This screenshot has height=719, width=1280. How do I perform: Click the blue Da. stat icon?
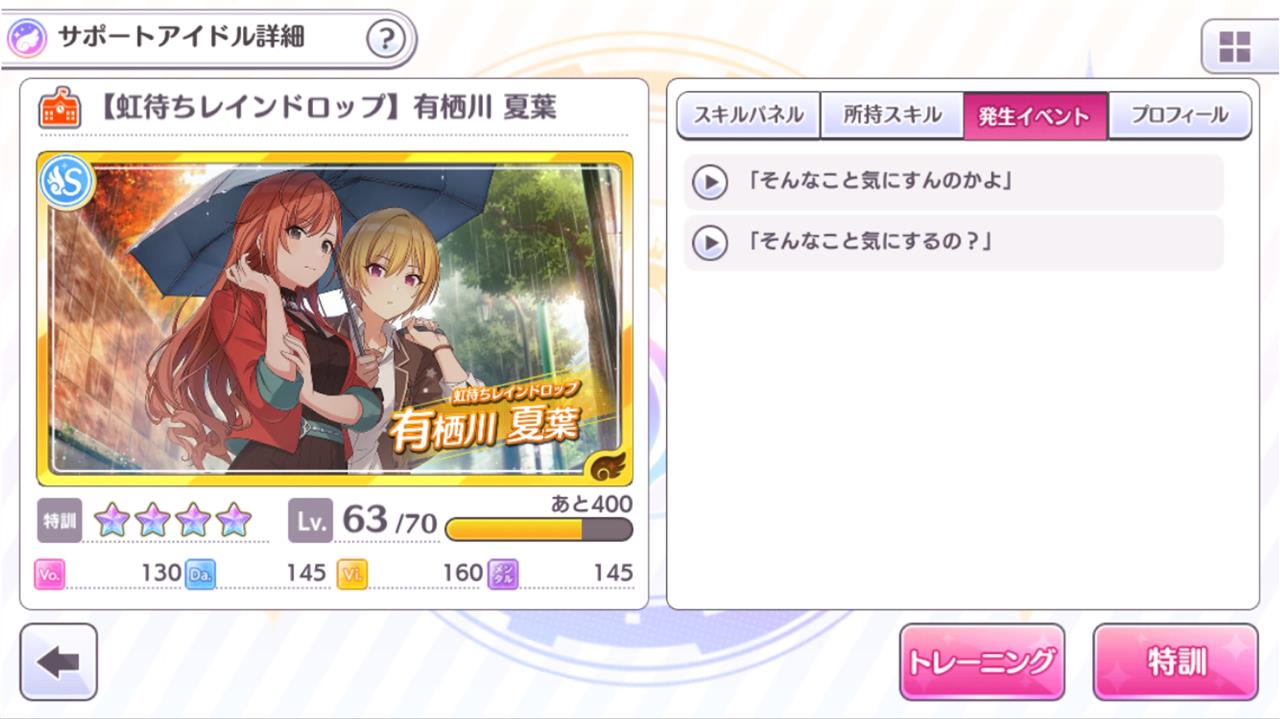(200, 573)
